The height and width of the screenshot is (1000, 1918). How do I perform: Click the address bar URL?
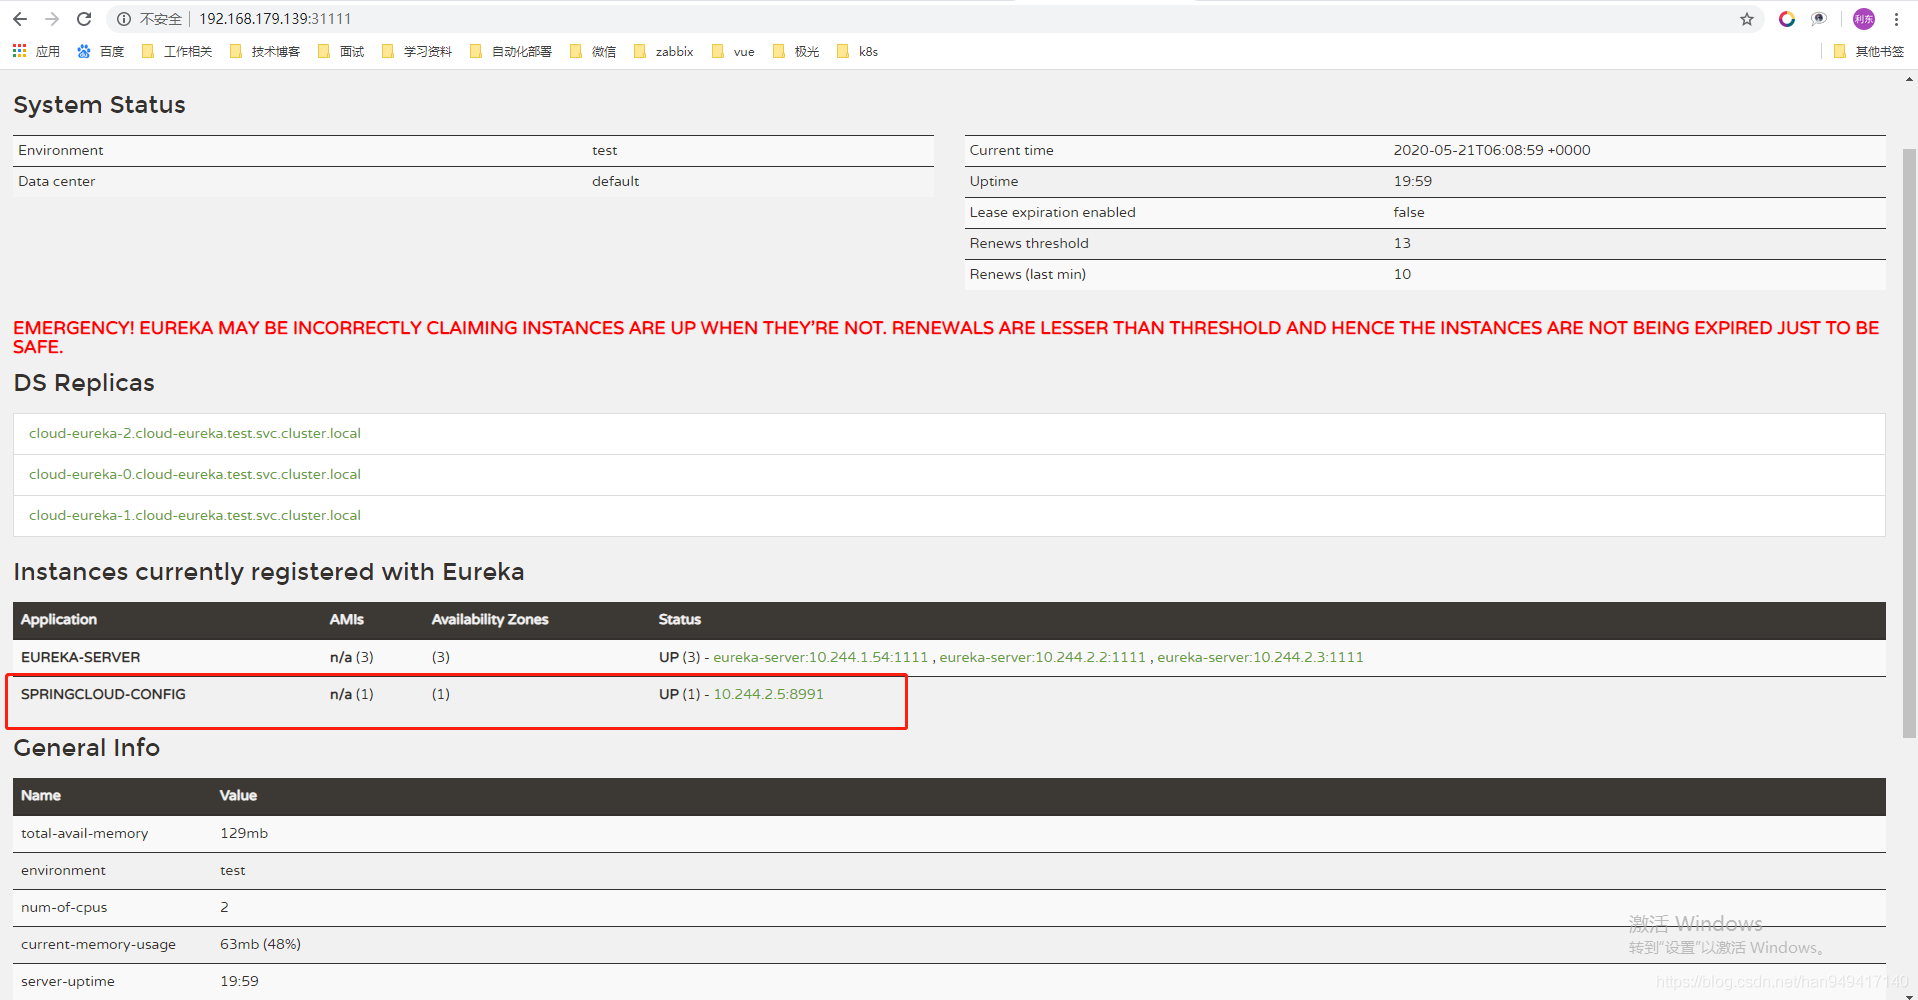(x=275, y=19)
